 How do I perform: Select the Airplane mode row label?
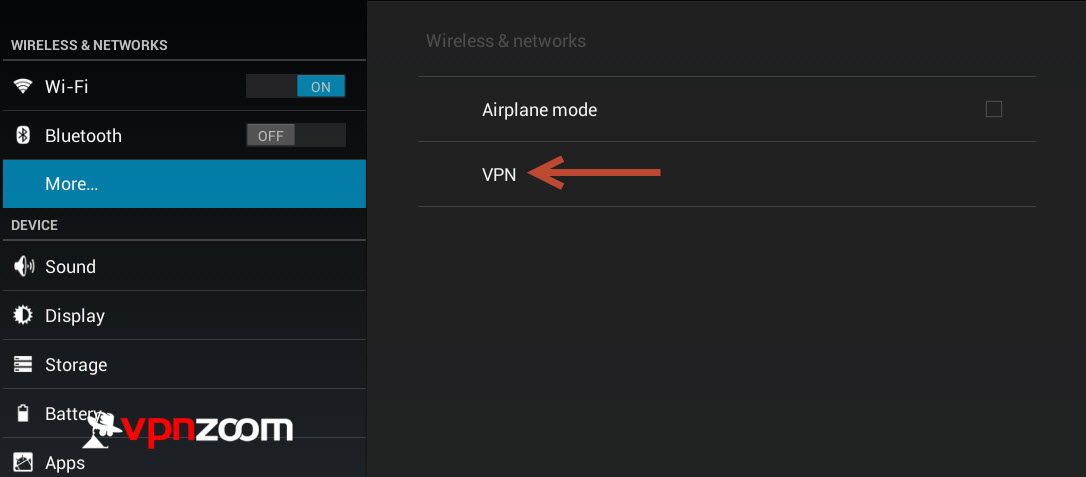pos(540,109)
